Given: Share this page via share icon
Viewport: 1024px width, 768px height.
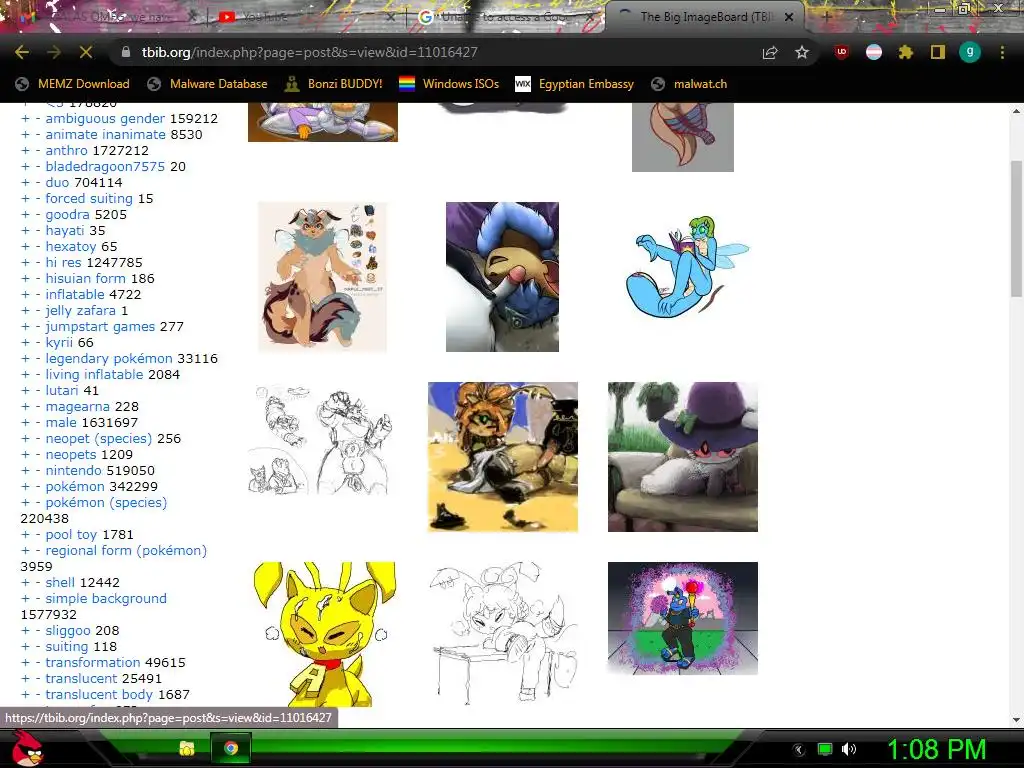Looking at the screenshot, I should click(x=770, y=52).
